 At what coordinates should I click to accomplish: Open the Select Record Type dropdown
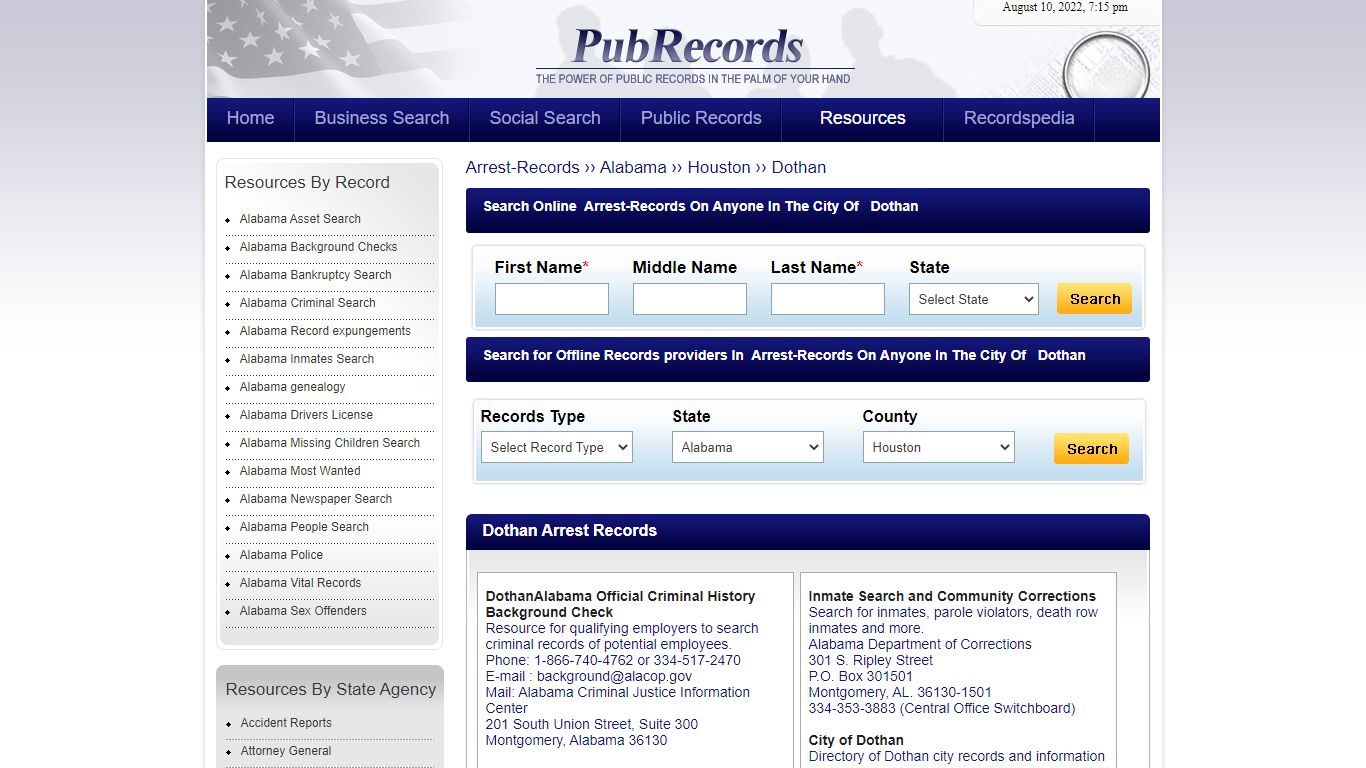point(556,447)
